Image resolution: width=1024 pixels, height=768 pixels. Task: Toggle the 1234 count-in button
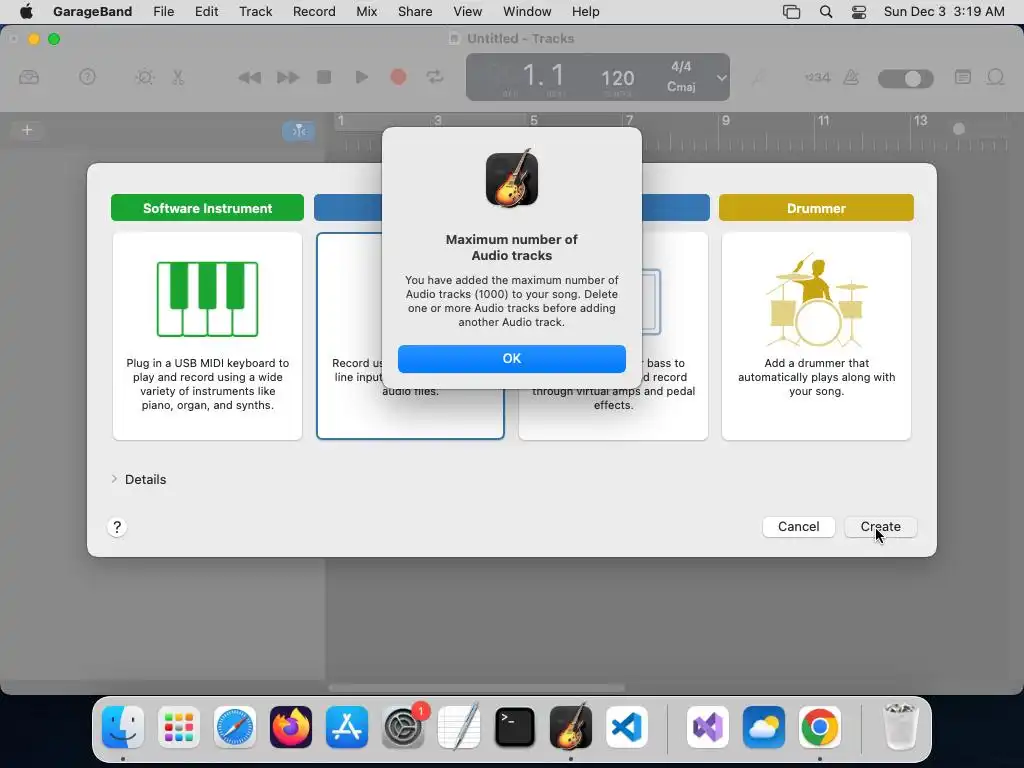pyautogui.click(x=817, y=77)
